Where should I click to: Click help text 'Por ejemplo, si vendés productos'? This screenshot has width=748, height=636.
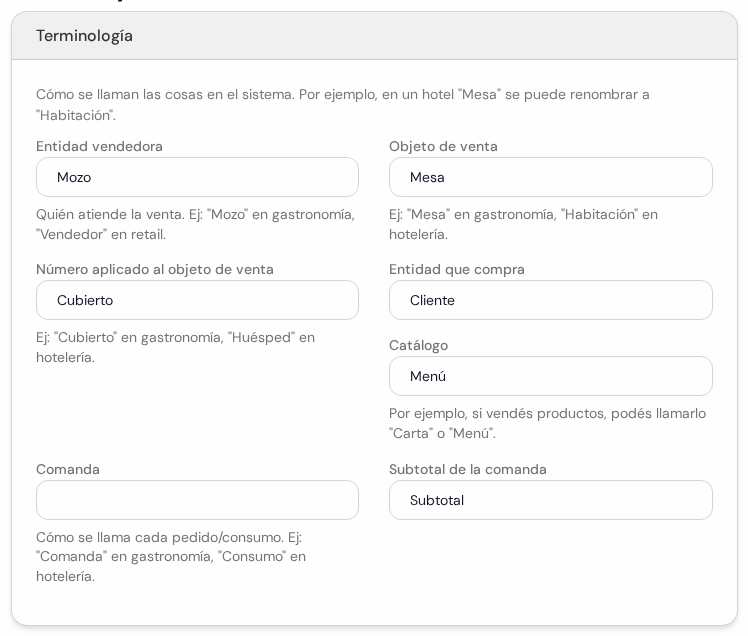click(x=548, y=423)
